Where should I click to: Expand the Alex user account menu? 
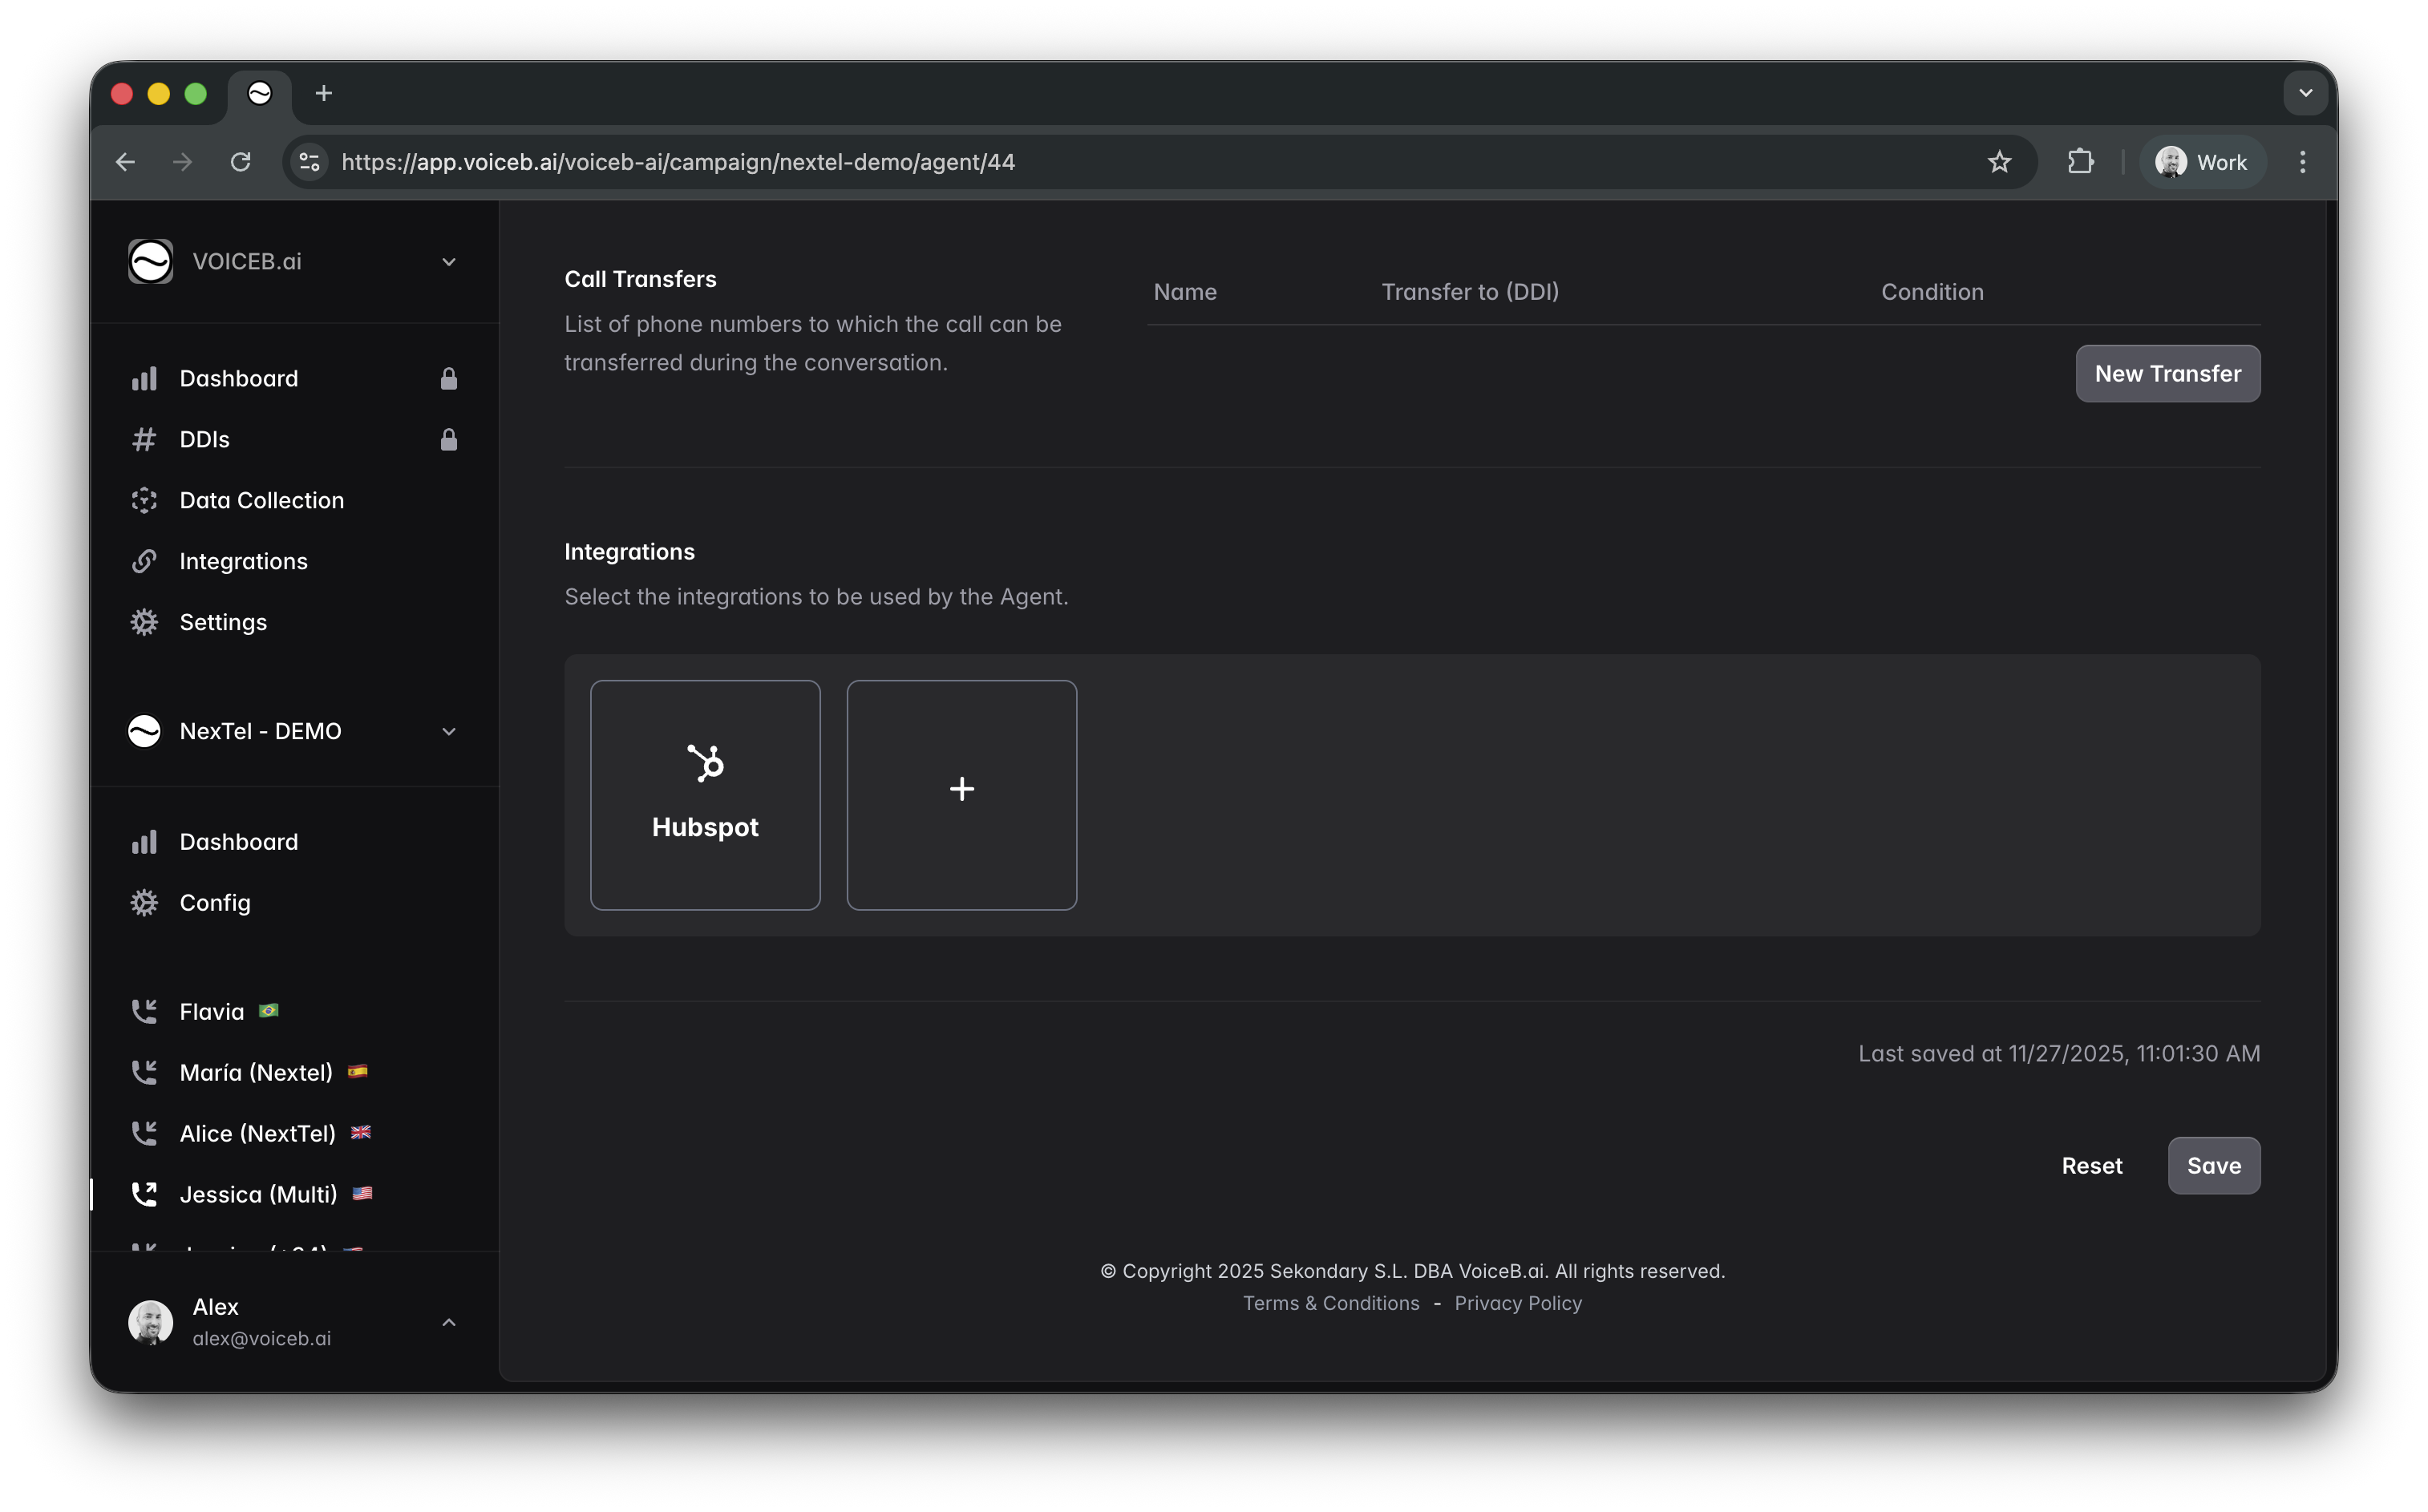tap(448, 1322)
